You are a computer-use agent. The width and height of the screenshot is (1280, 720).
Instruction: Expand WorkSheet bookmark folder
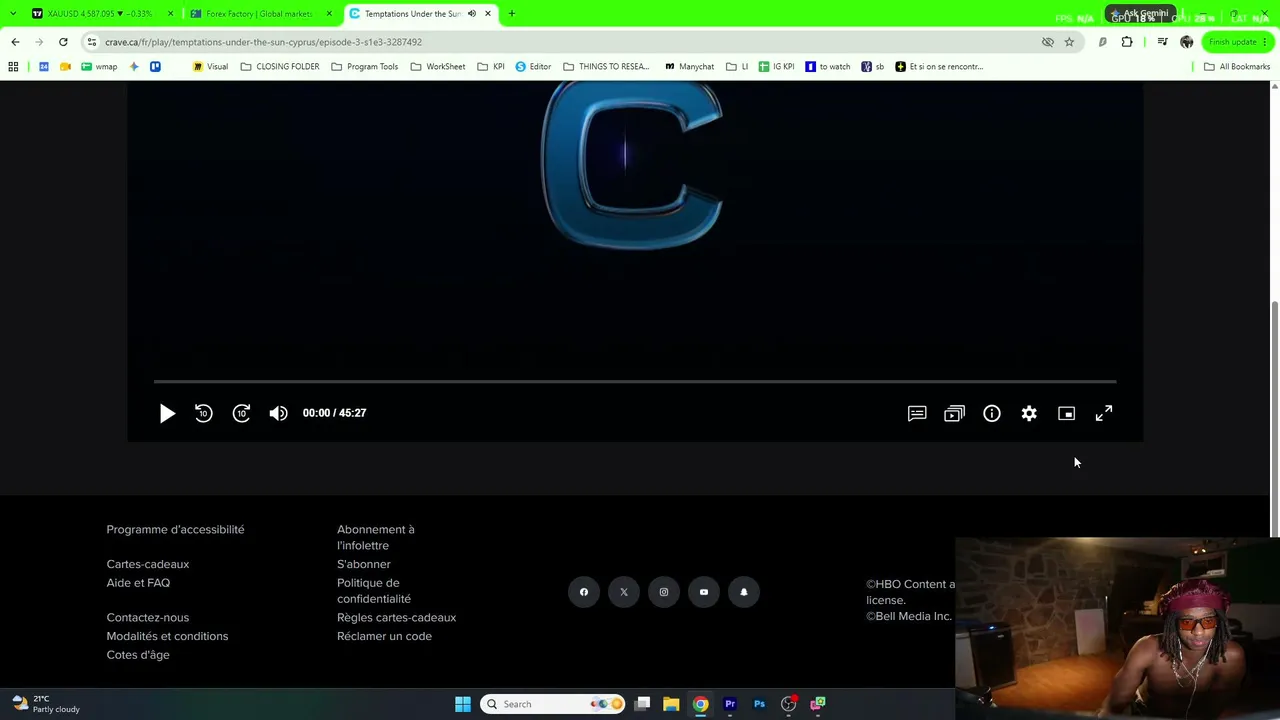437,67
